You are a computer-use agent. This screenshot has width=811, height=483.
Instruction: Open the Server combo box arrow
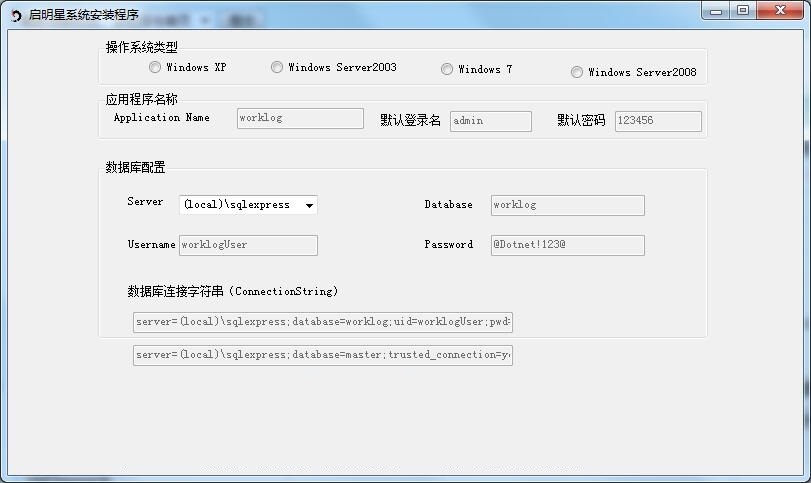pyautogui.click(x=309, y=205)
